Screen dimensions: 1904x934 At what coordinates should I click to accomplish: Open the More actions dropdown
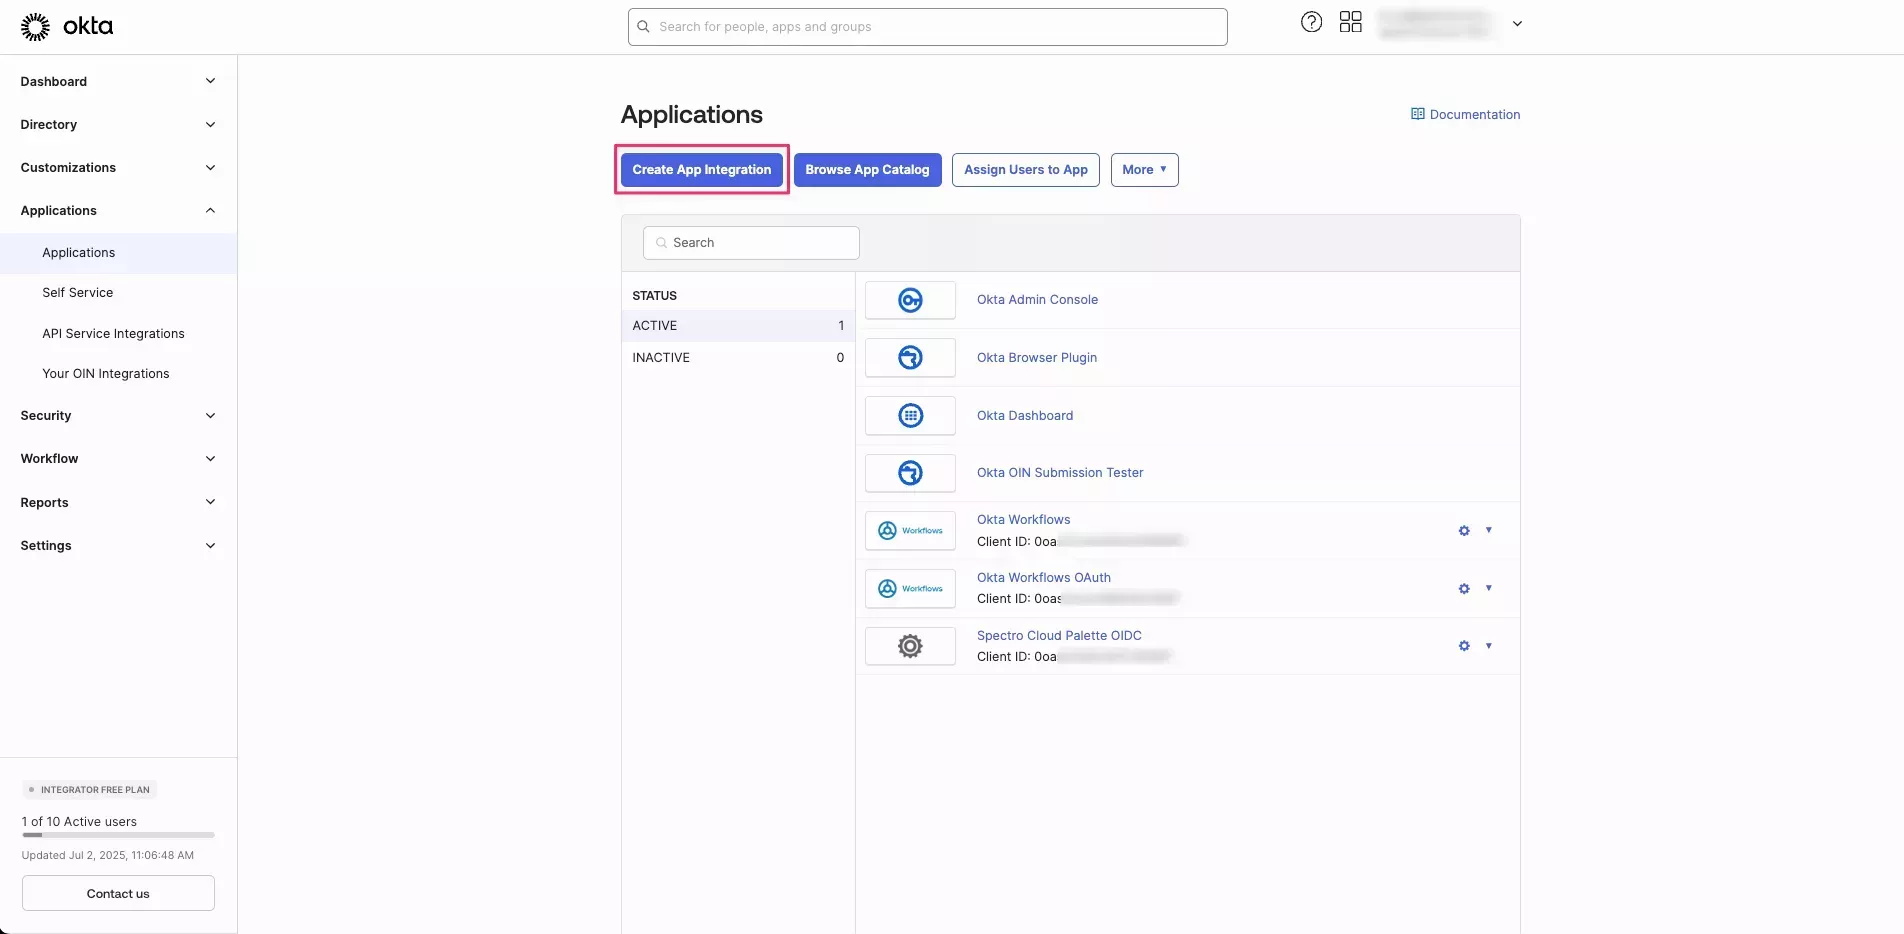pyautogui.click(x=1144, y=169)
